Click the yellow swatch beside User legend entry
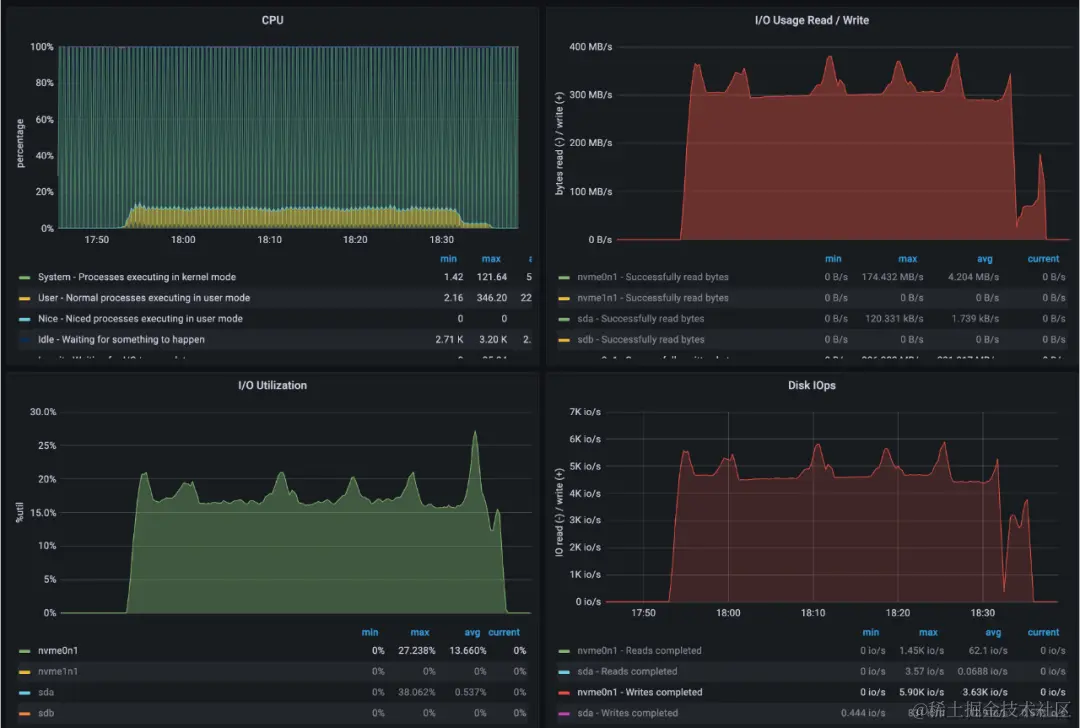Image resolution: width=1080 pixels, height=728 pixels. pos(25,298)
